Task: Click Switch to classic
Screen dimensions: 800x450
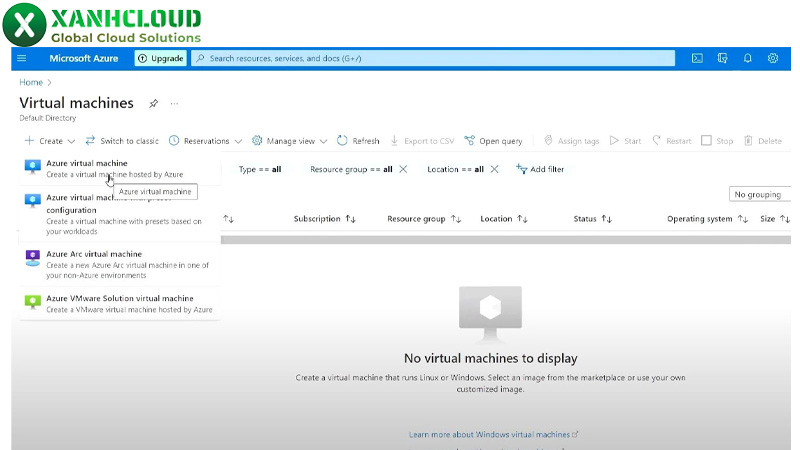Action: pos(122,141)
